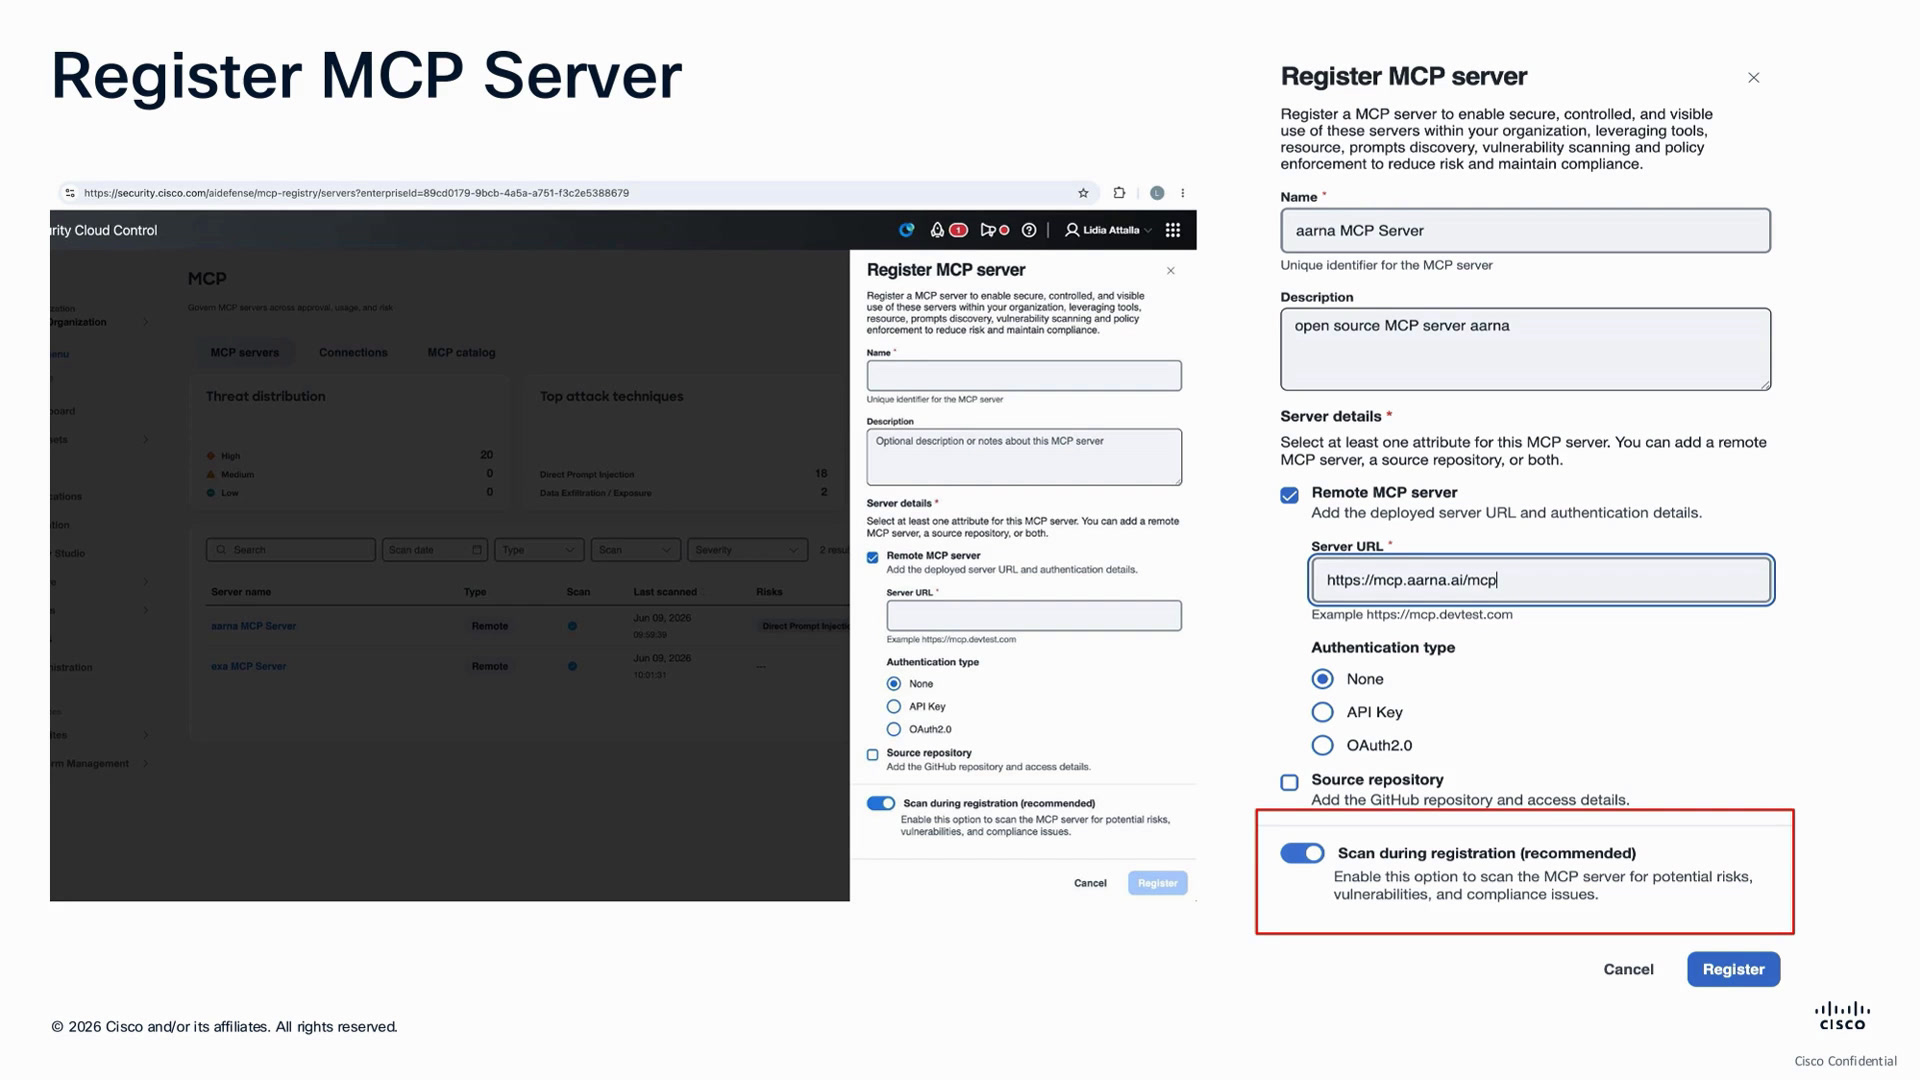Open the rocket notifications icon
The image size is (1920, 1080).
[x=937, y=230]
